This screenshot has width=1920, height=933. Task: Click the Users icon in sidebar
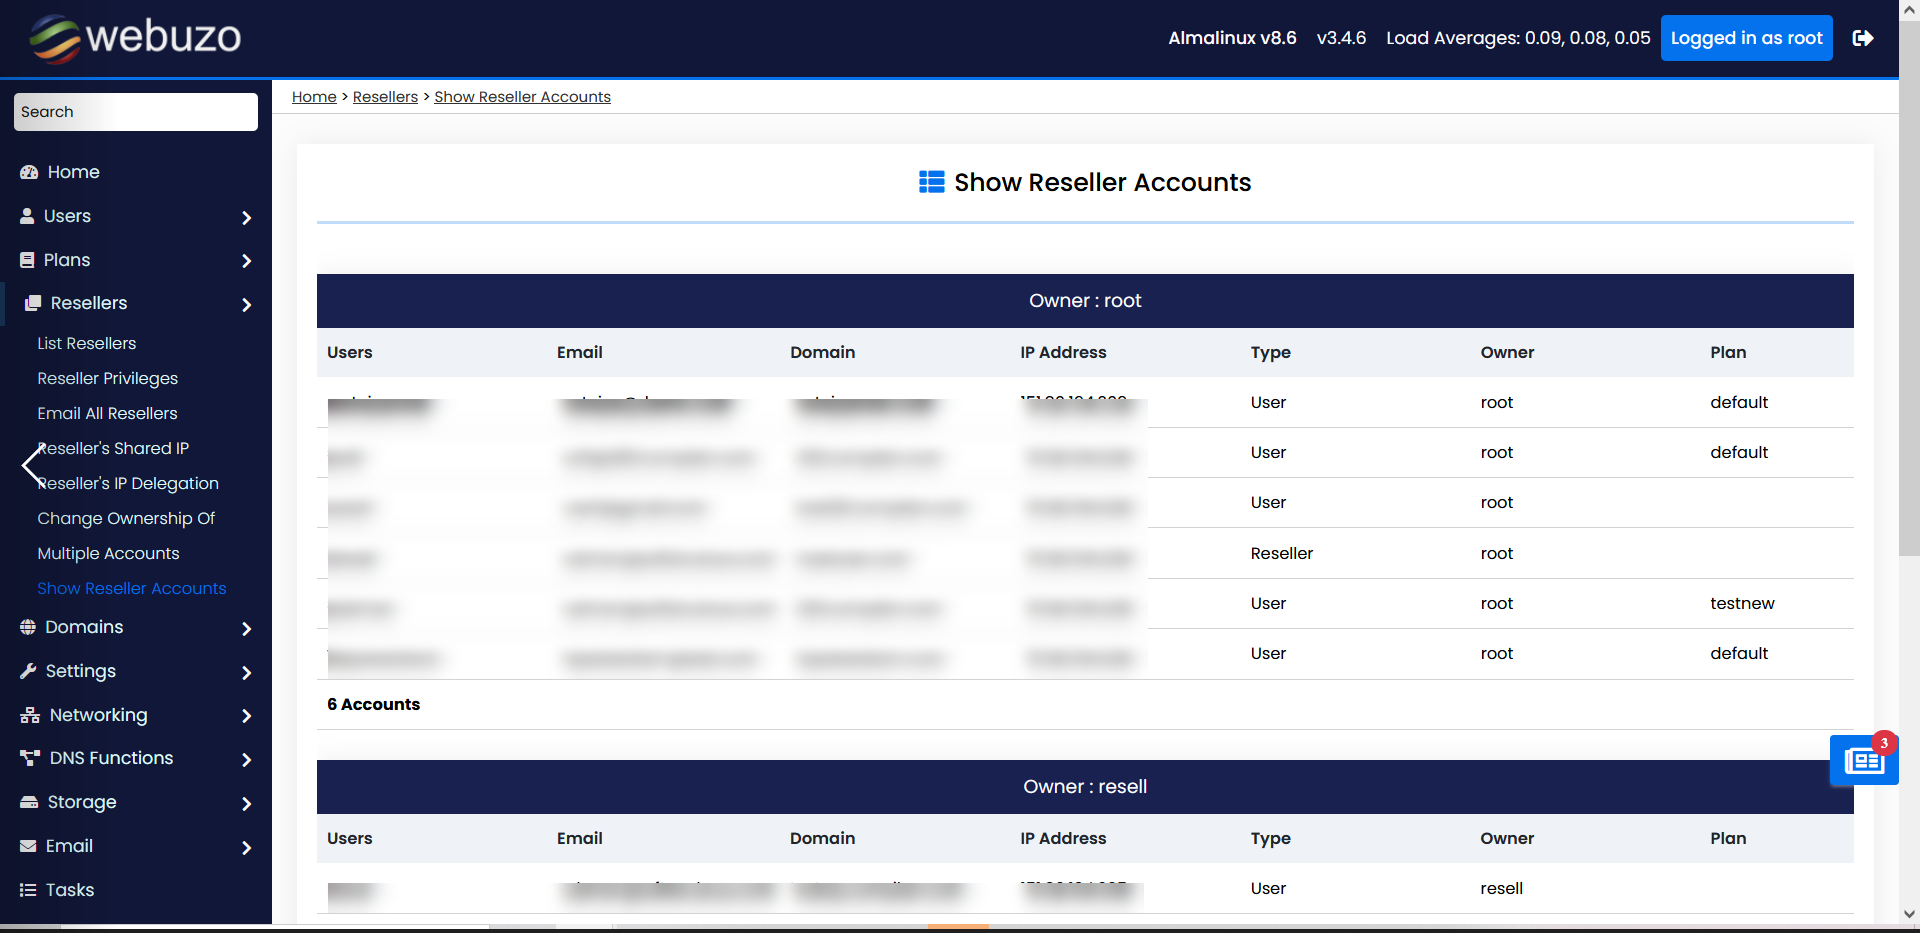pyautogui.click(x=25, y=216)
